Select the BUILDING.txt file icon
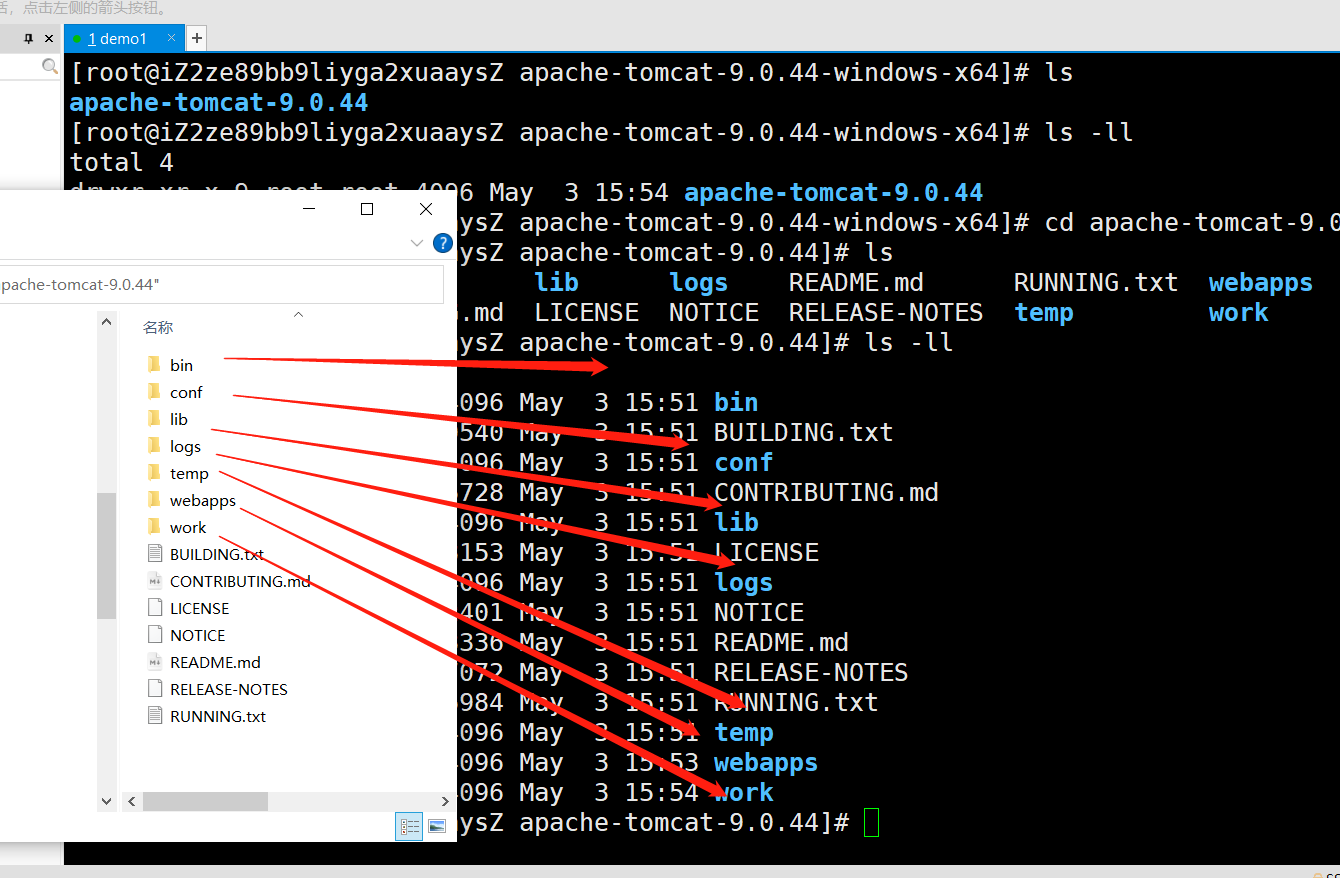 pyautogui.click(x=154, y=554)
